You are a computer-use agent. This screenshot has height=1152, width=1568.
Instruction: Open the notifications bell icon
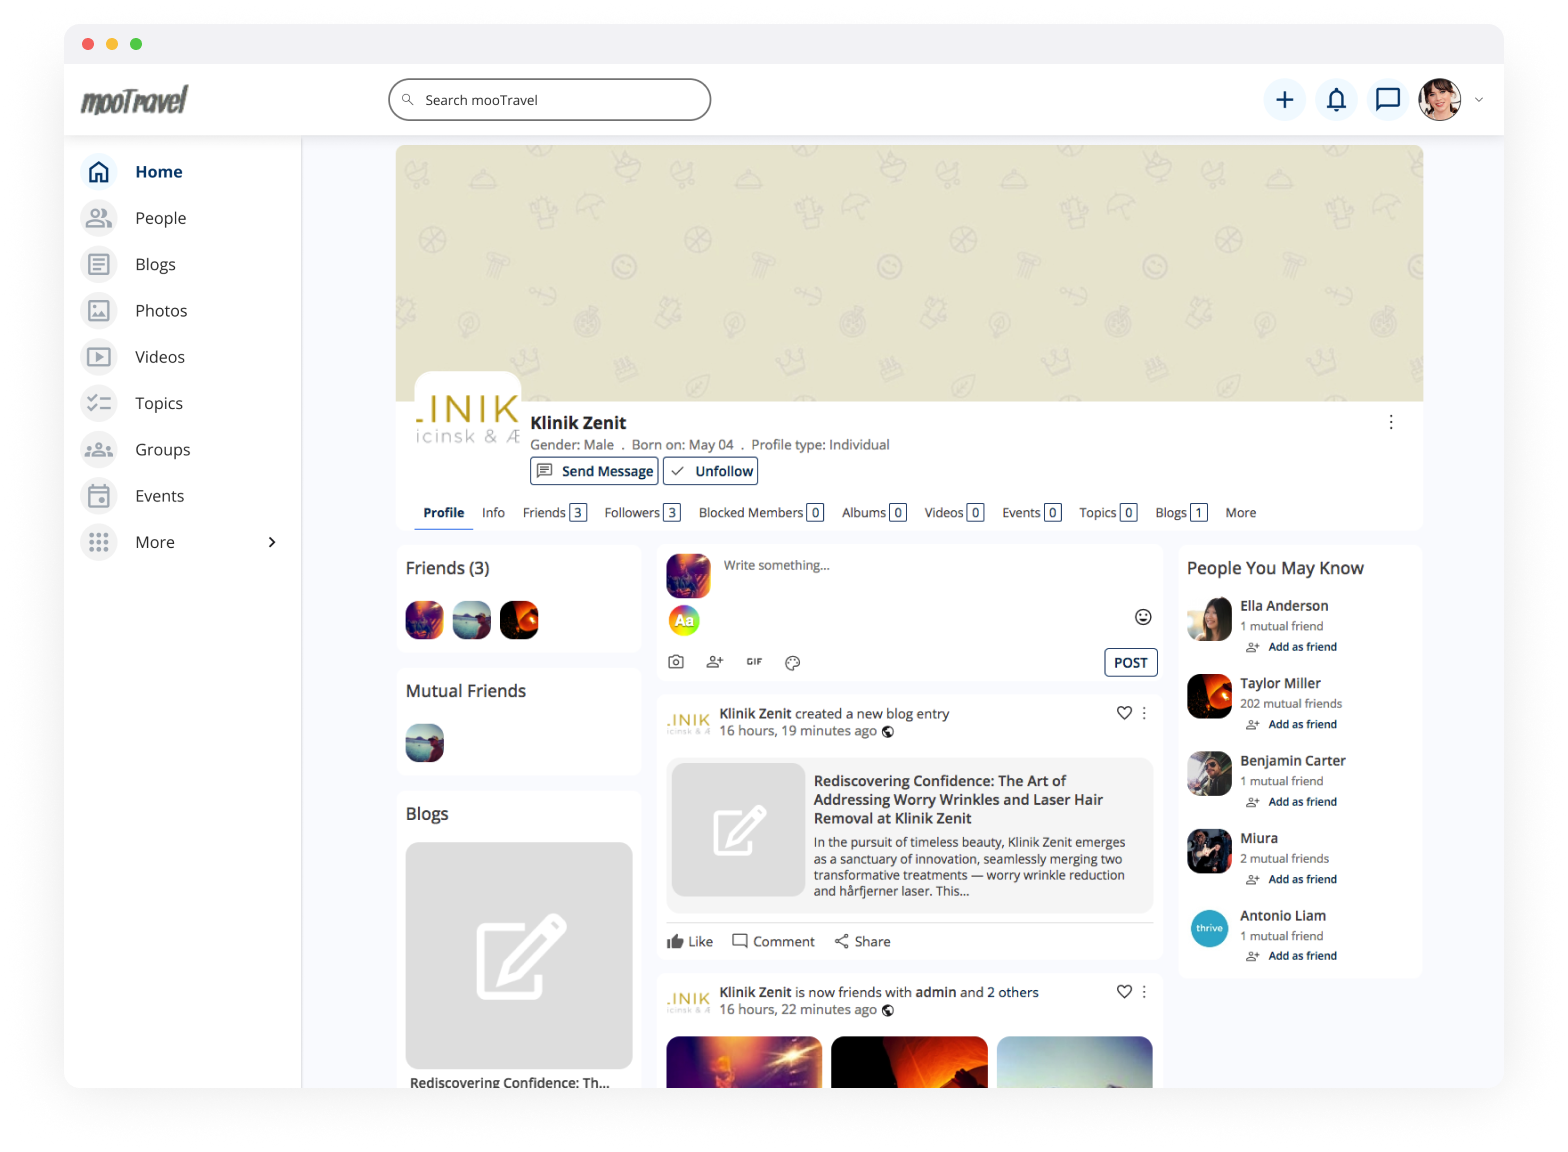click(1336, 100)
